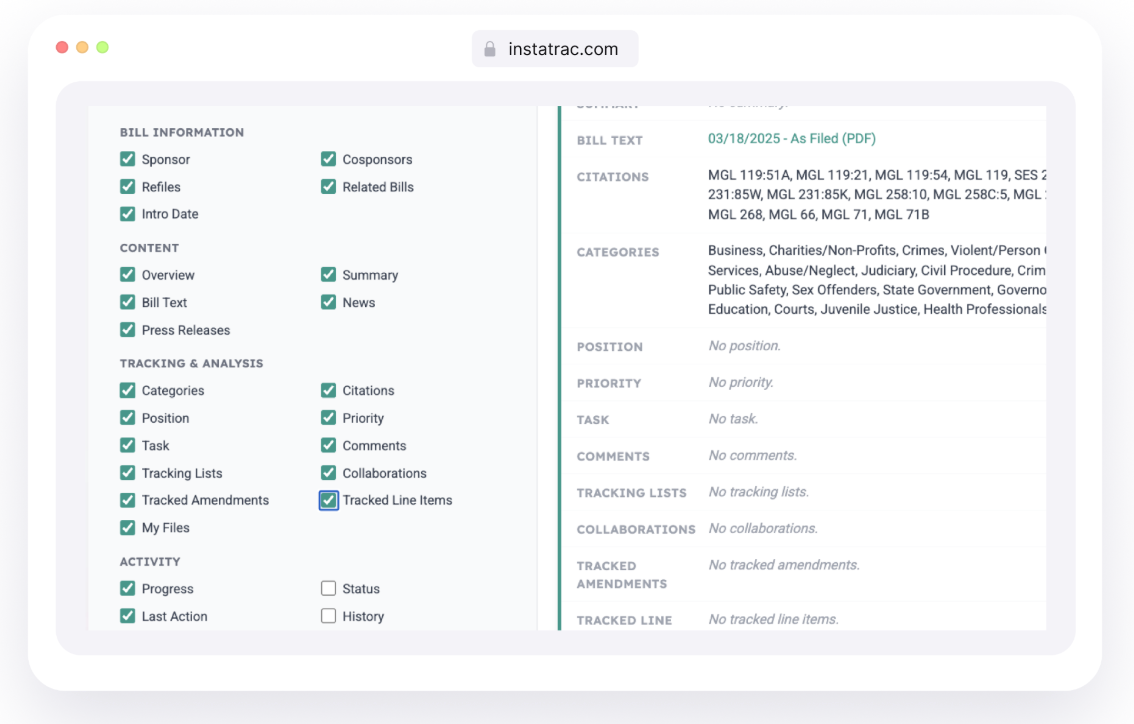The width and height of the screenshot is (1134, 724).
Task: Check the History checkbox
Action: pyautogui.click(x=328, y=616)
